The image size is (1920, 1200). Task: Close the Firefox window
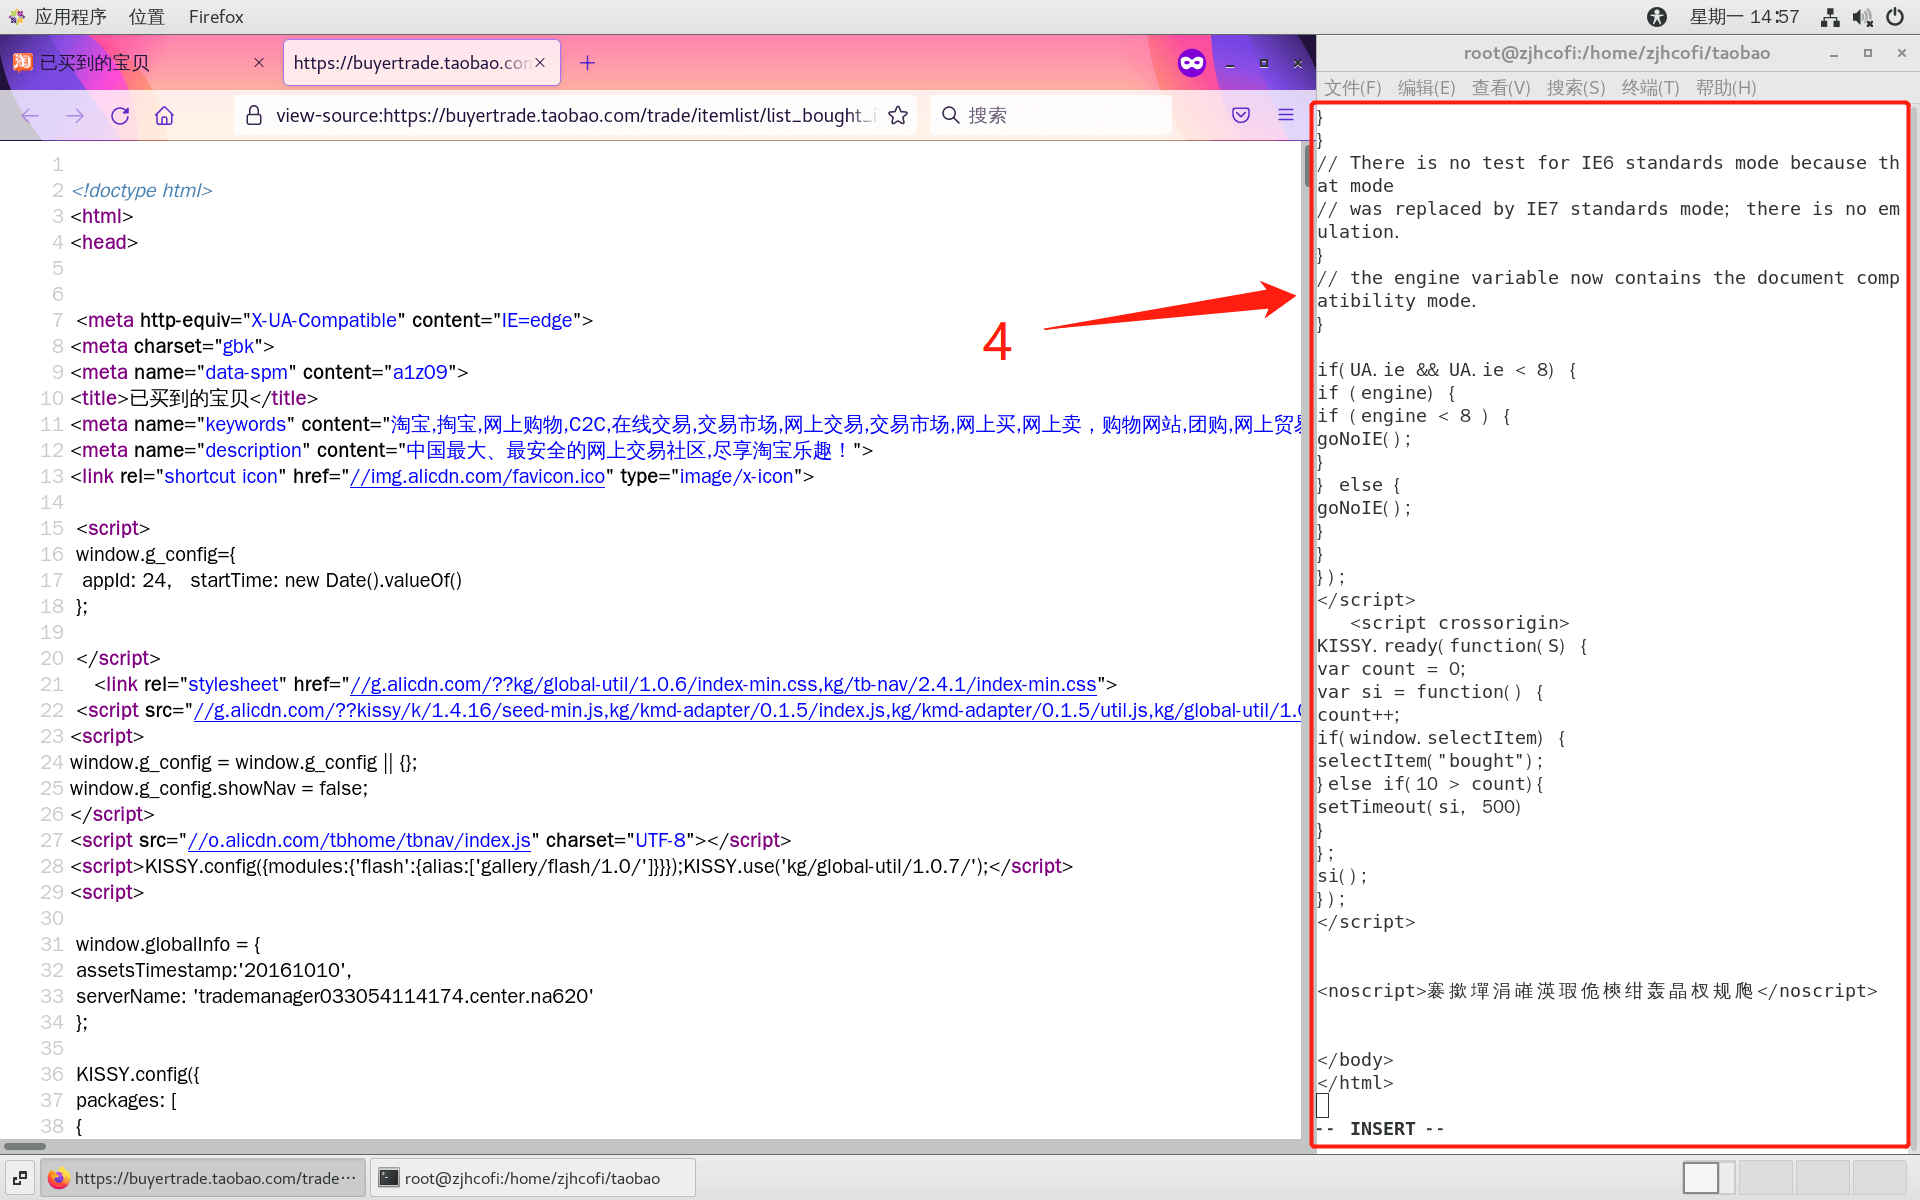pos(1298,64)
